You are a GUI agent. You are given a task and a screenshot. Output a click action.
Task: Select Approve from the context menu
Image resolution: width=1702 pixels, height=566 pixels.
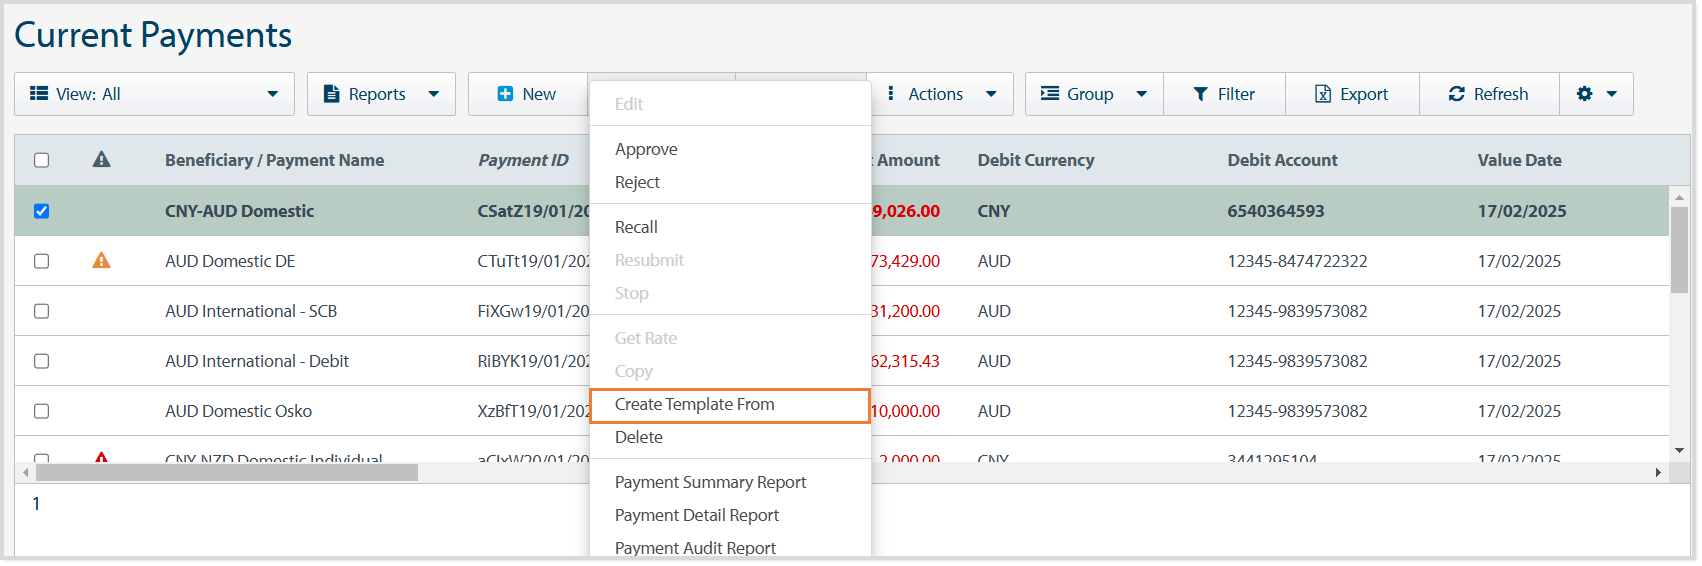(x=646, y=150)
